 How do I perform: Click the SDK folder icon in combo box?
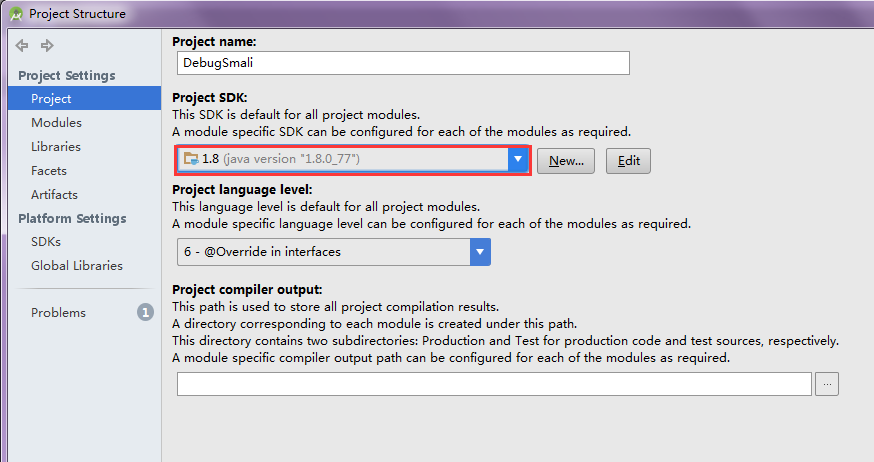[x=191, y=159]
